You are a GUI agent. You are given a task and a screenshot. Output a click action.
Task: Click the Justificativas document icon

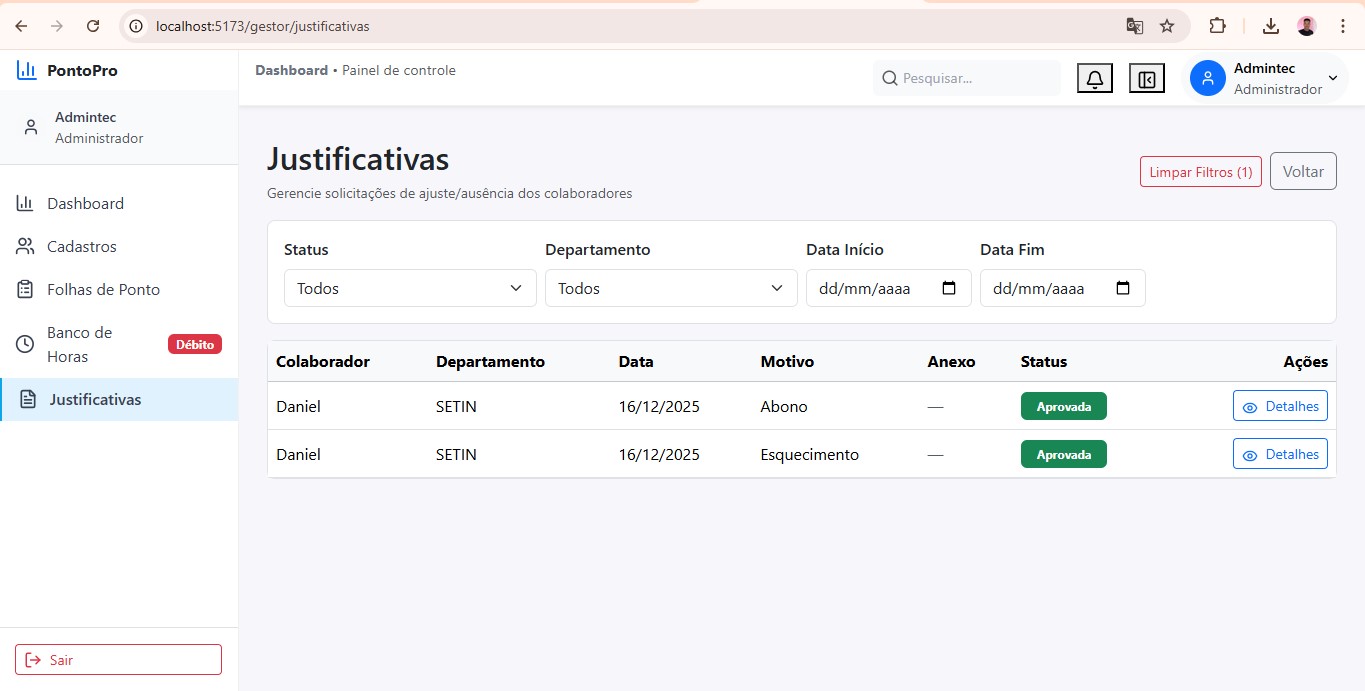point(24,398)
